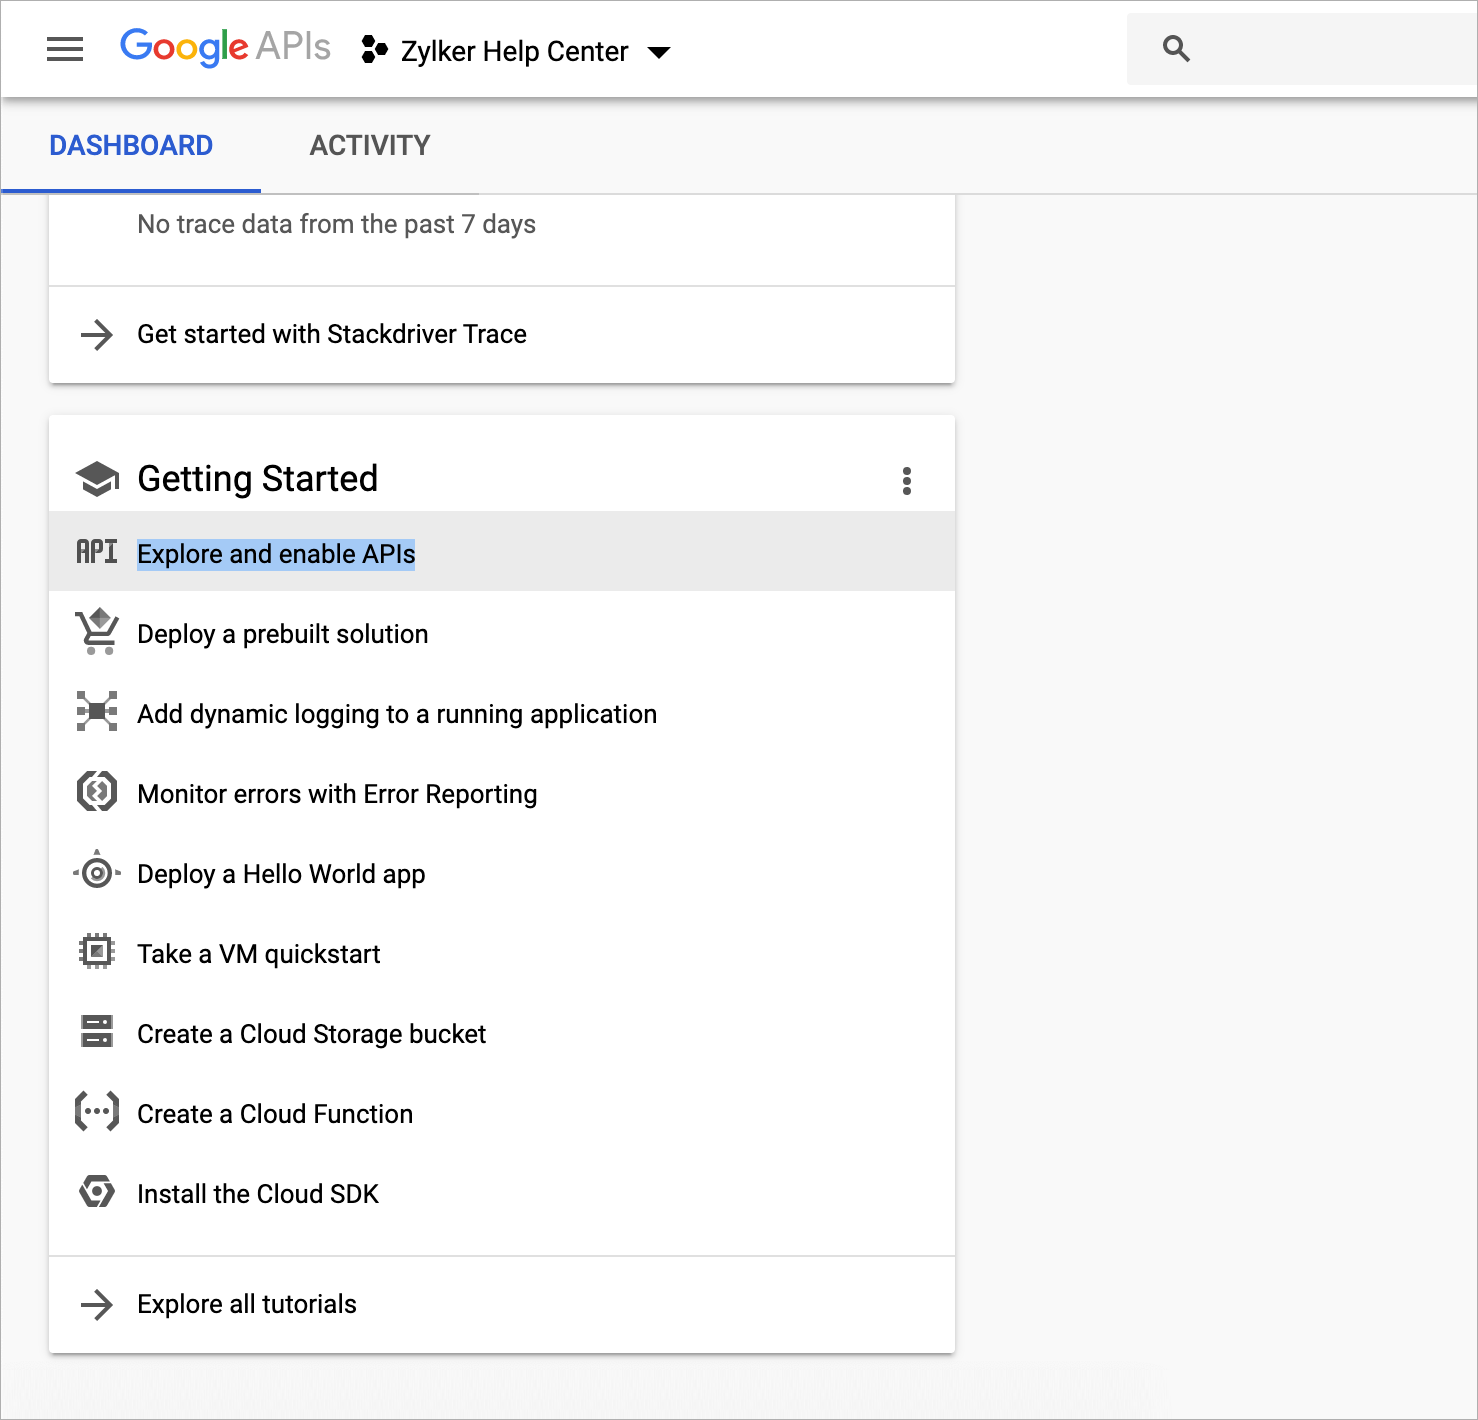Click the search magnifier icon
This screenshot has width=1478, height=1420.
click(x=1176, y=49)
